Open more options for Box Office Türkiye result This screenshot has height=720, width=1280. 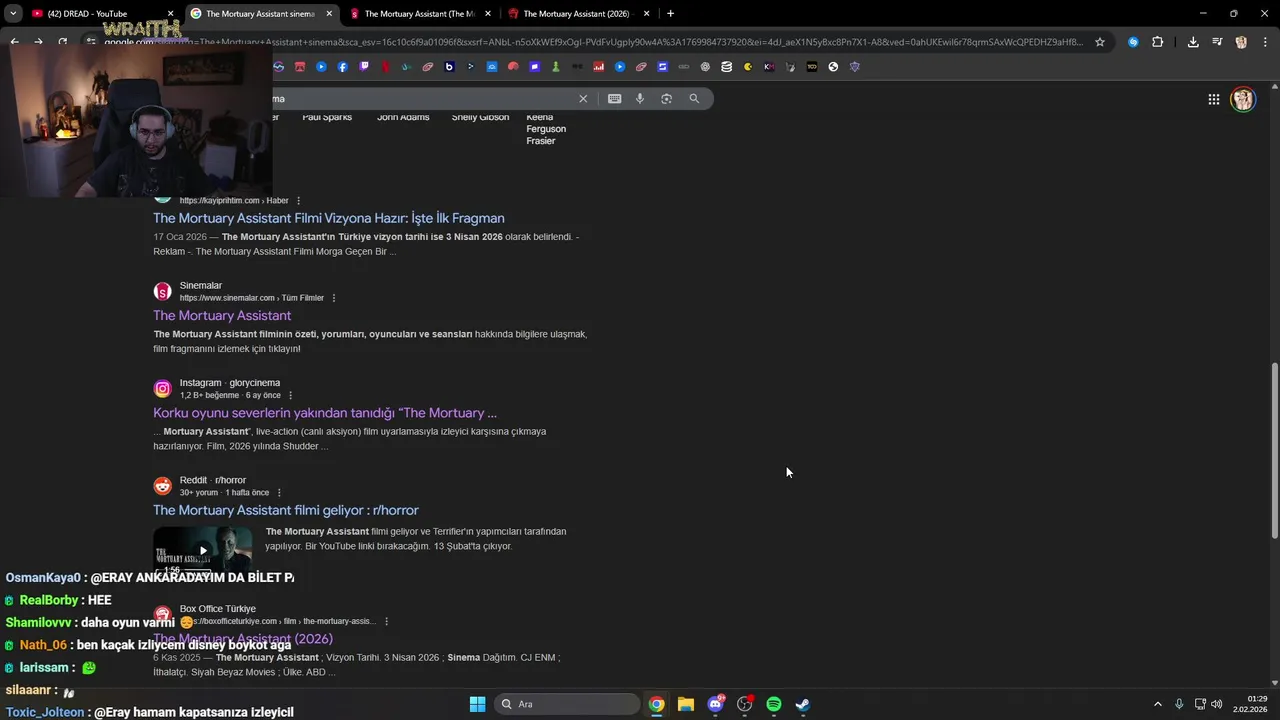[x=386, y=621]
